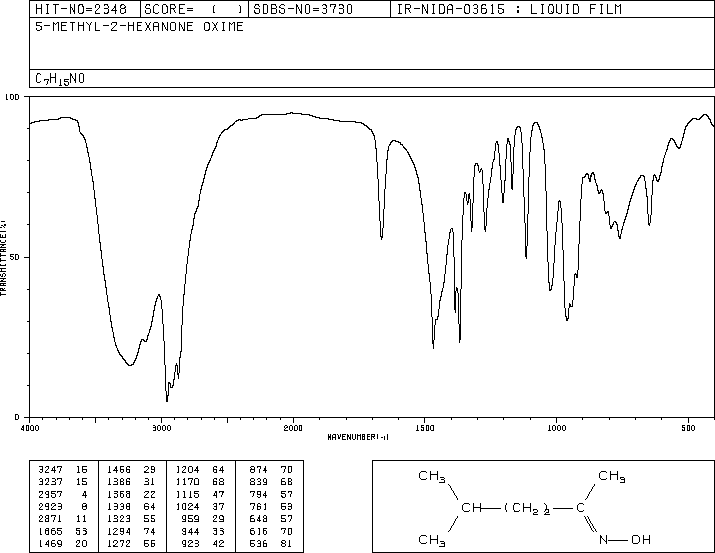Click the 2000 wavenumber axis label
The height and width of the screenshot is (553, 715).
293,428
